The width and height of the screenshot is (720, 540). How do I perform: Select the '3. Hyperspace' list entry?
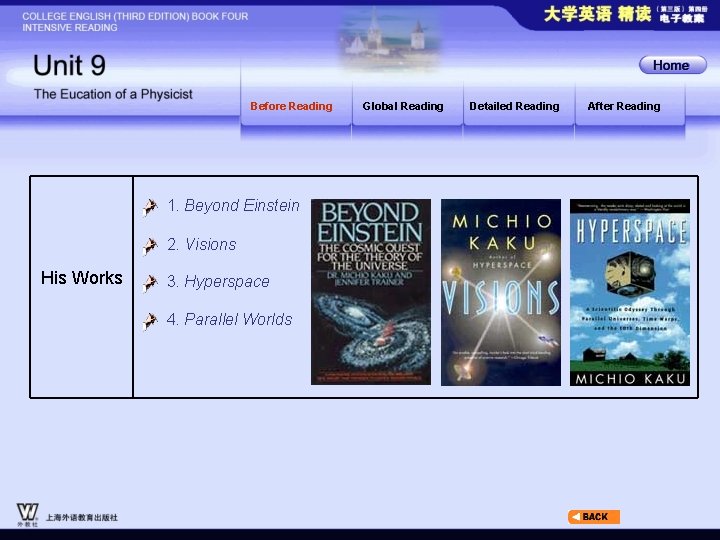pyautogui.click(x=218, y=281)
